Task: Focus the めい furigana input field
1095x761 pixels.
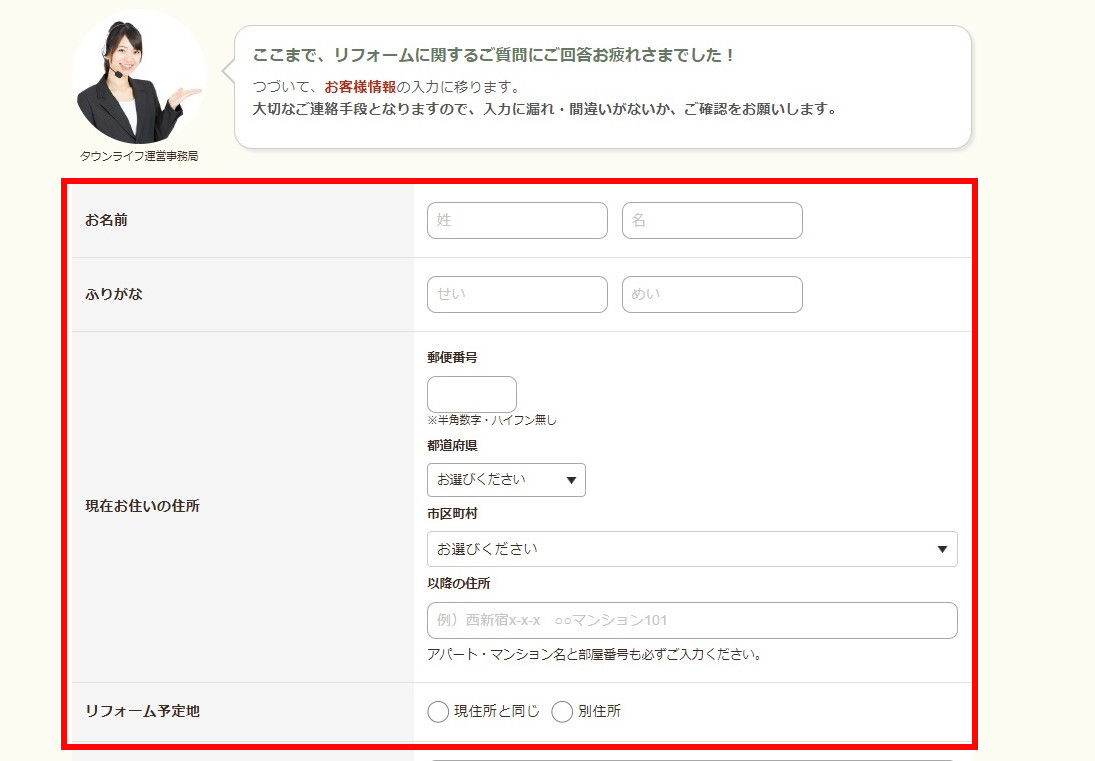Action: (712, 295)
